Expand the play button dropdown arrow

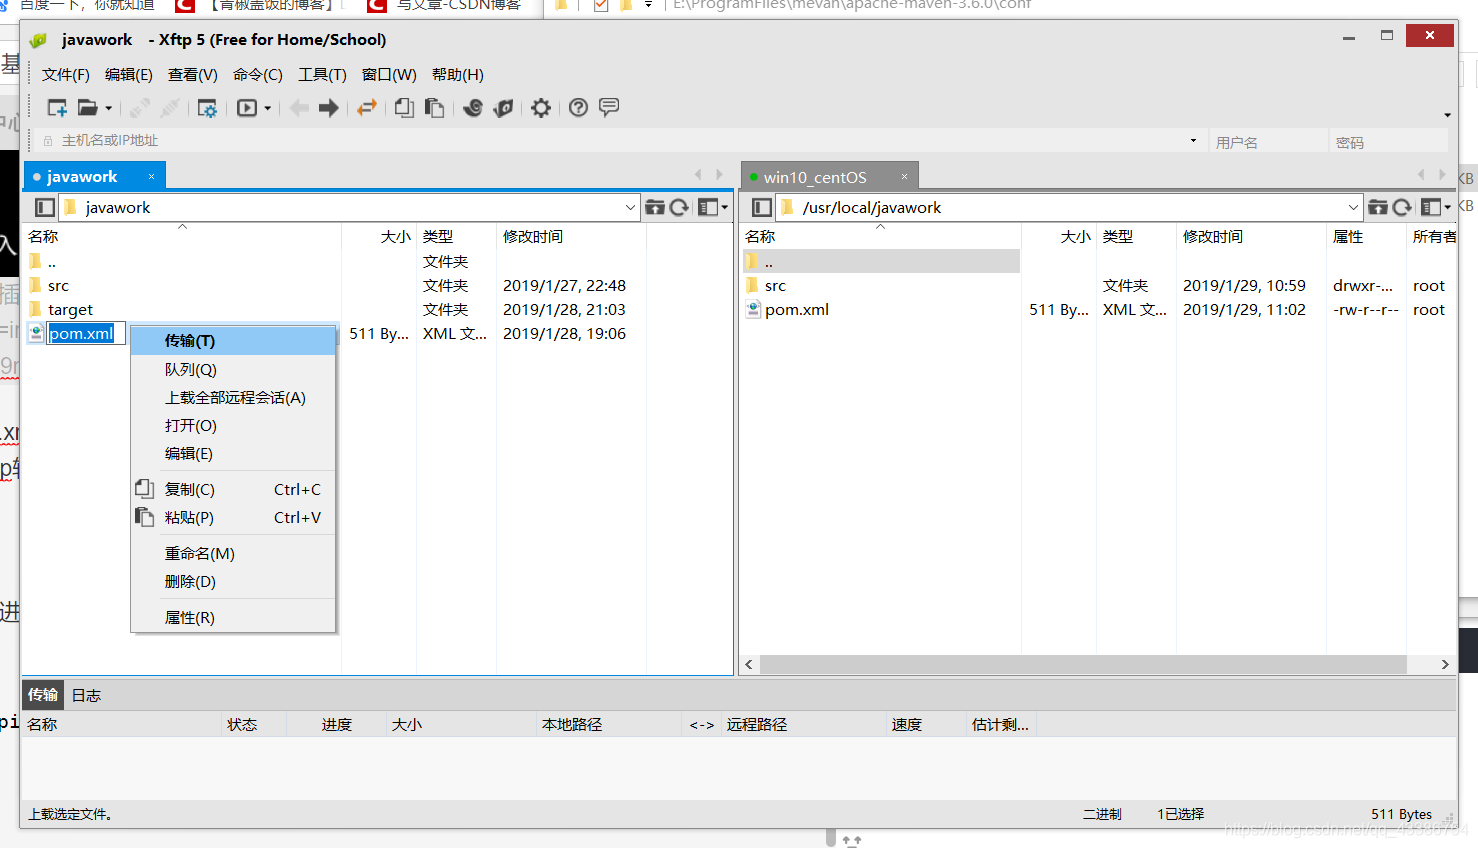[x=267, y=108]
